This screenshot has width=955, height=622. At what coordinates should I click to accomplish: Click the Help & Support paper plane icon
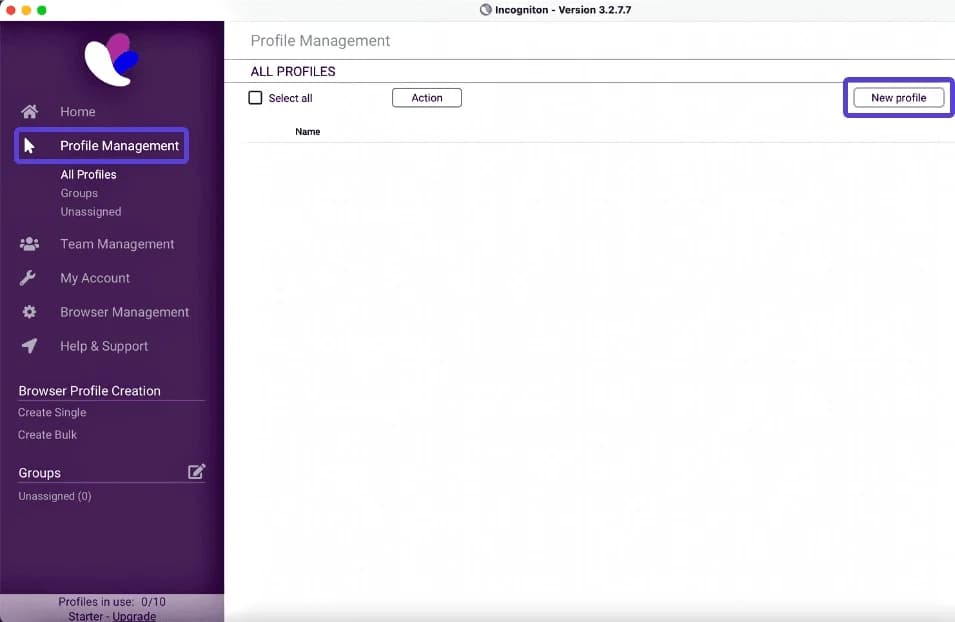(30, 346)
